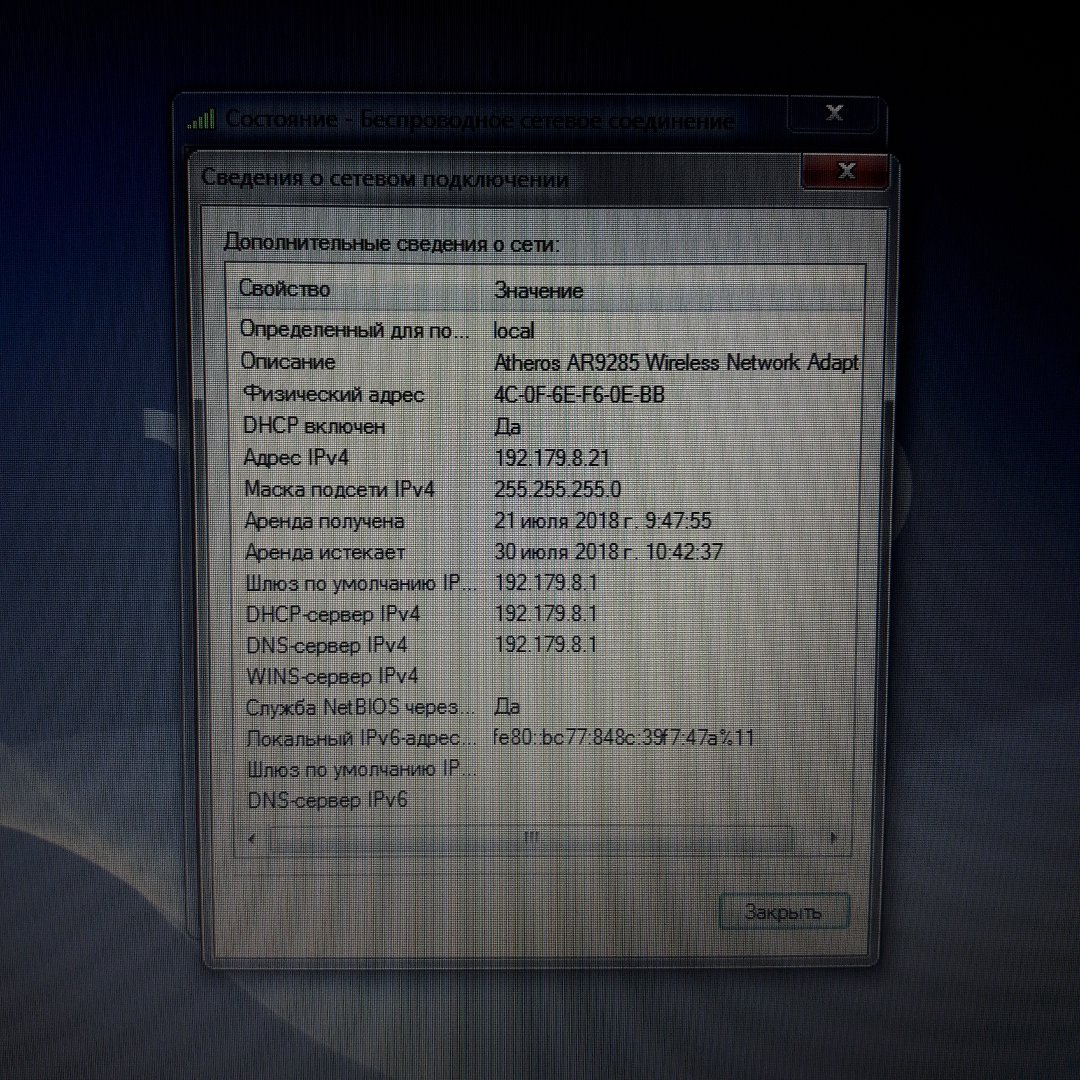This screenshot has width=1080, height=1080.
Task: Select the Описание row label
Action: [288, 362]
